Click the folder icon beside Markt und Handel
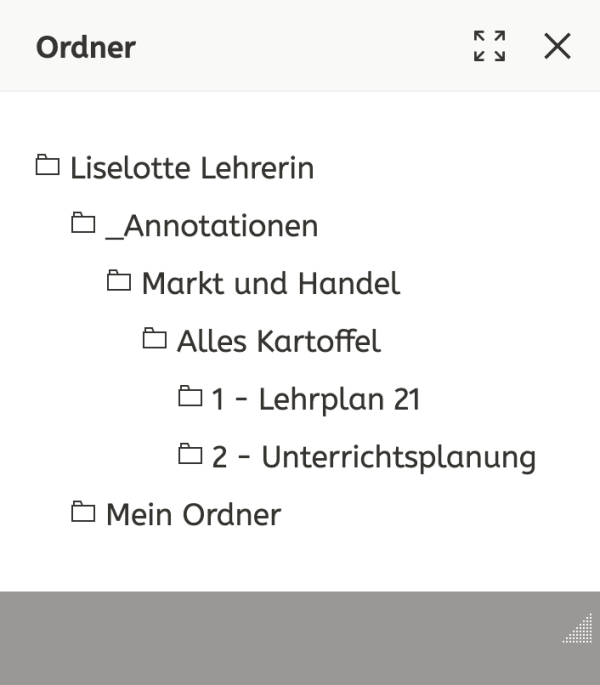600x685 pixels. pyautogui.click(x=119, y=280)
